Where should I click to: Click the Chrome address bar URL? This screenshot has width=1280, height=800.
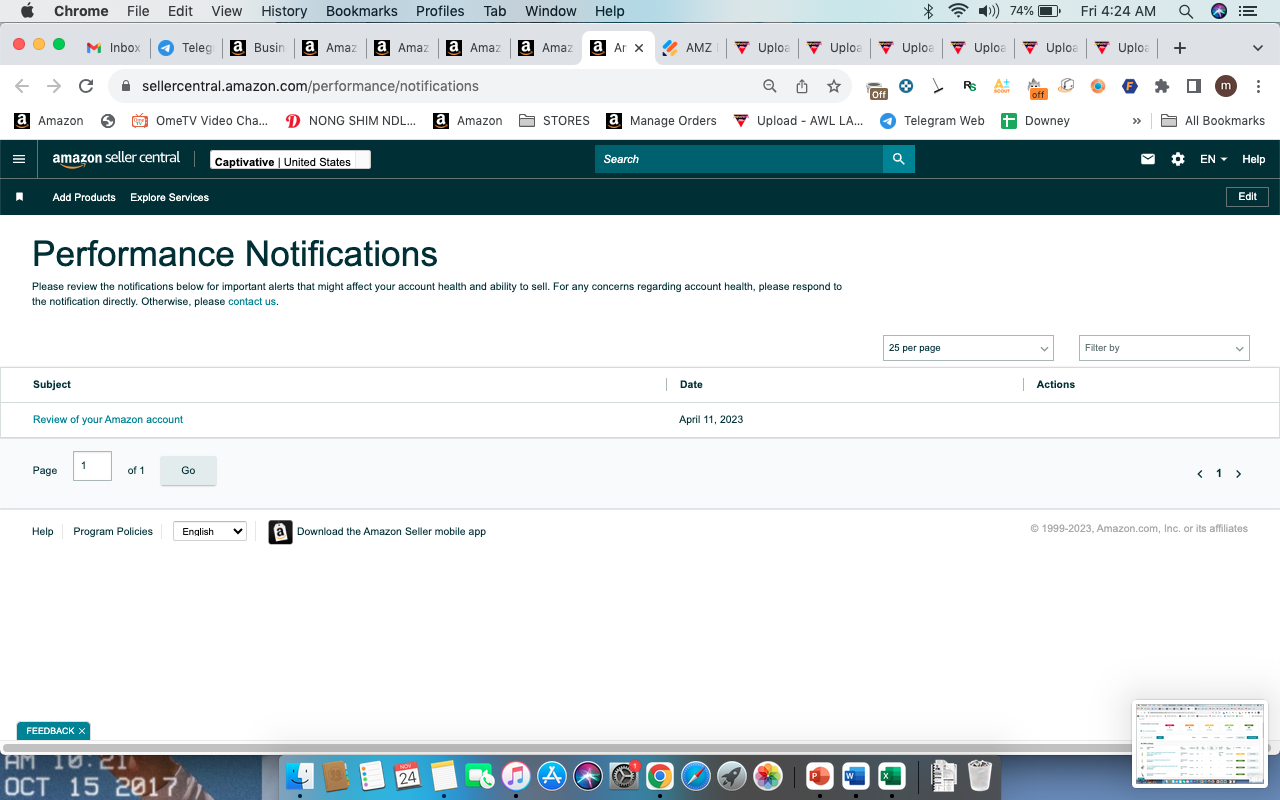click(x=310, y=86)
